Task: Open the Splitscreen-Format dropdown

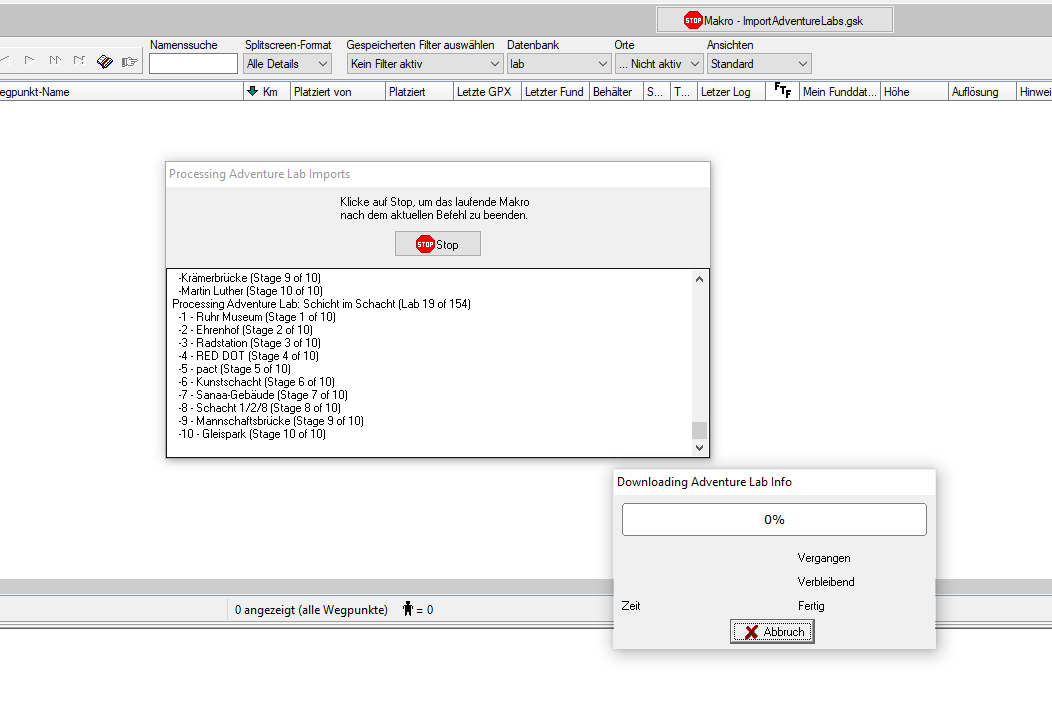Action: [x=287, y=64]
